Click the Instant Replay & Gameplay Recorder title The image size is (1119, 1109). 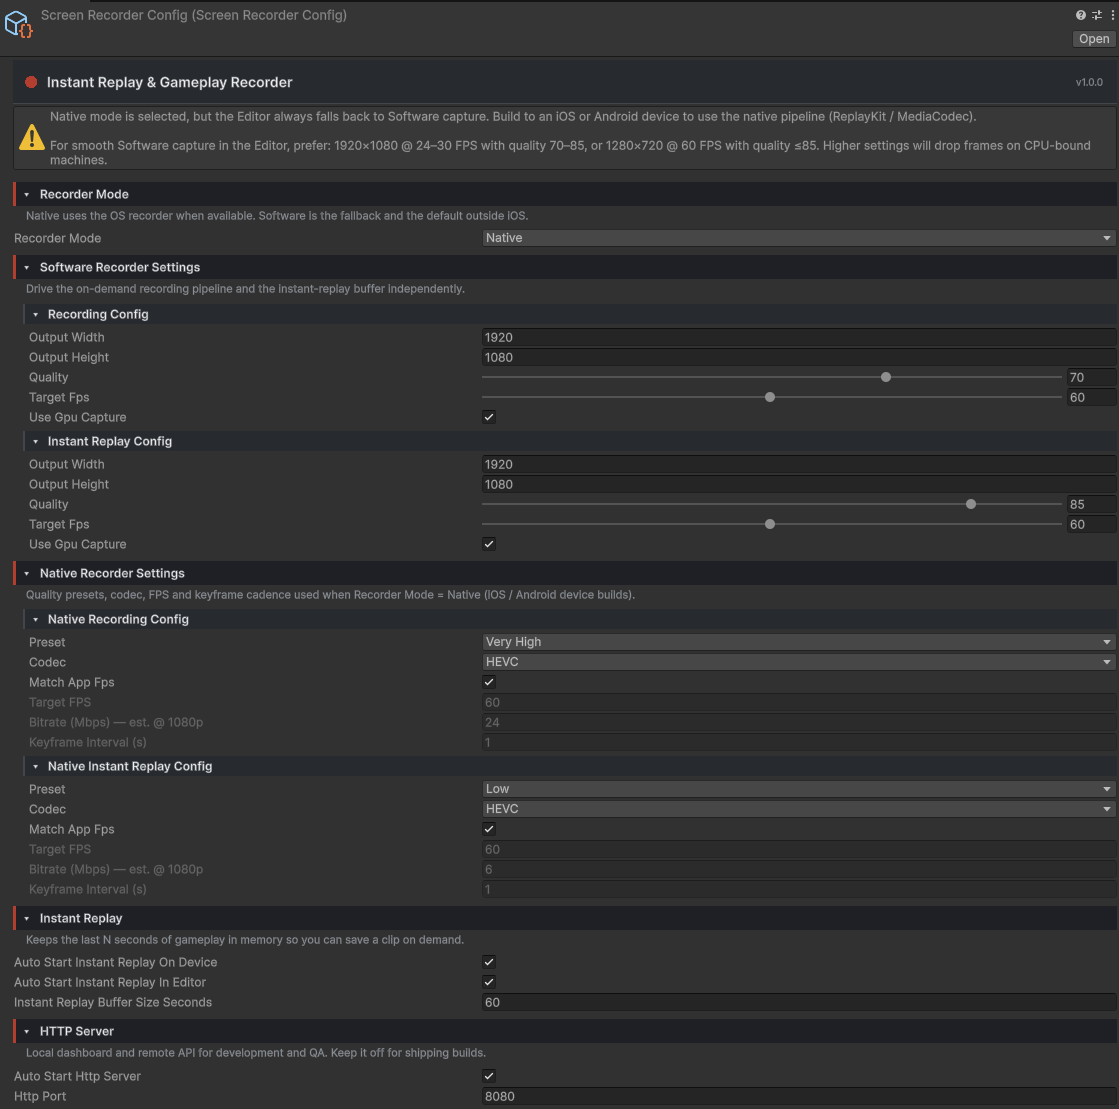(169, 82)
